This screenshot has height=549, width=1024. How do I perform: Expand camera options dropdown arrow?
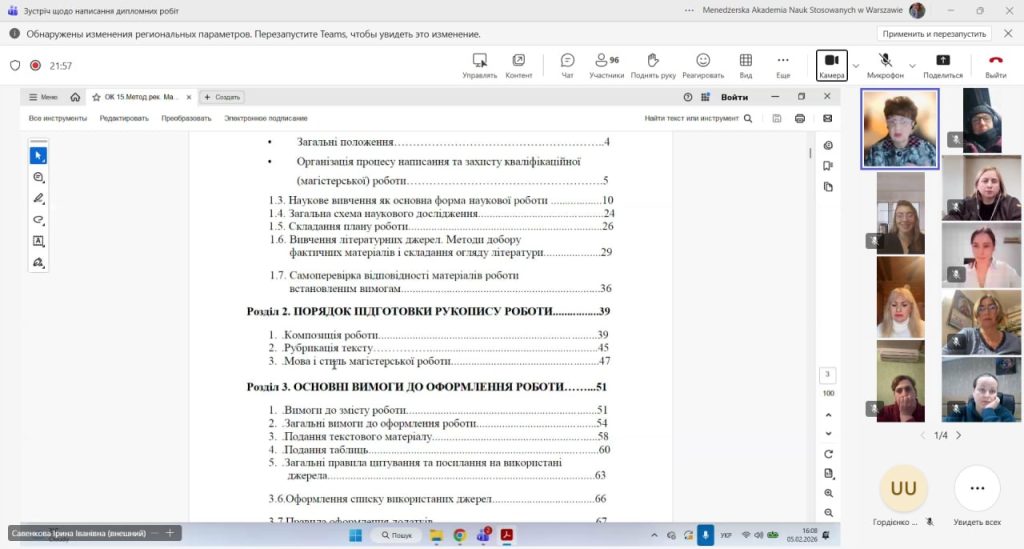tap(855, 66)
